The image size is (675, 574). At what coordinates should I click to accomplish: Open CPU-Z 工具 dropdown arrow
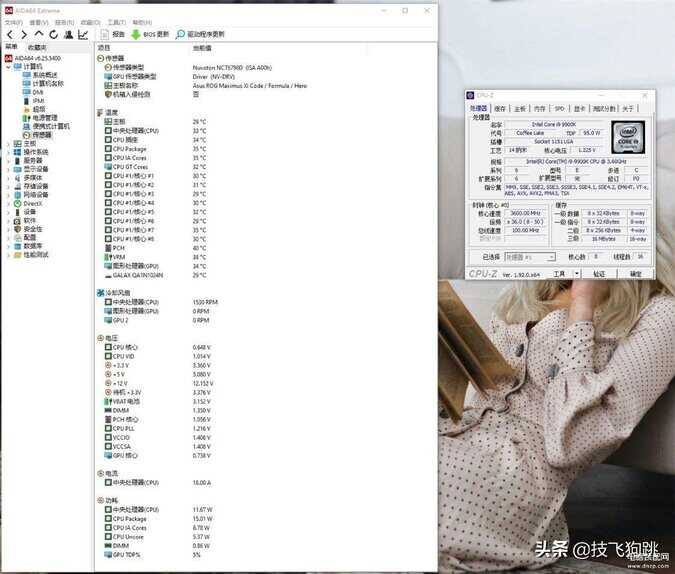click(576, 273)
